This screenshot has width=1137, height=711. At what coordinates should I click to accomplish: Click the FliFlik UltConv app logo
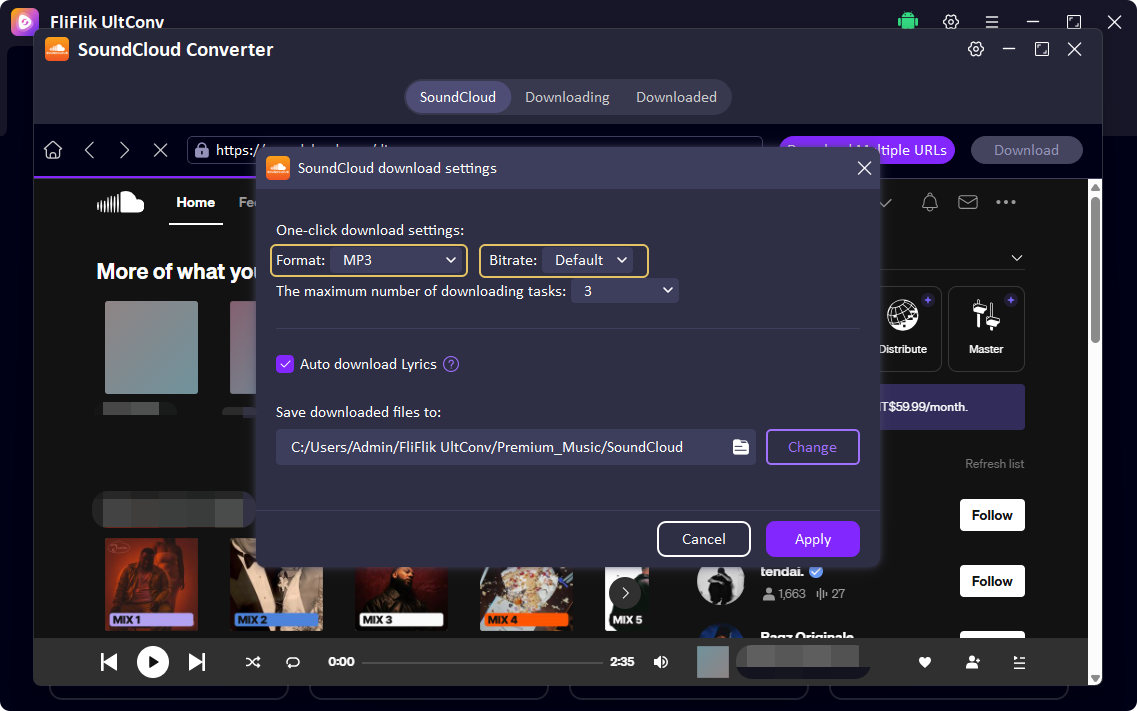coord(24,20)
